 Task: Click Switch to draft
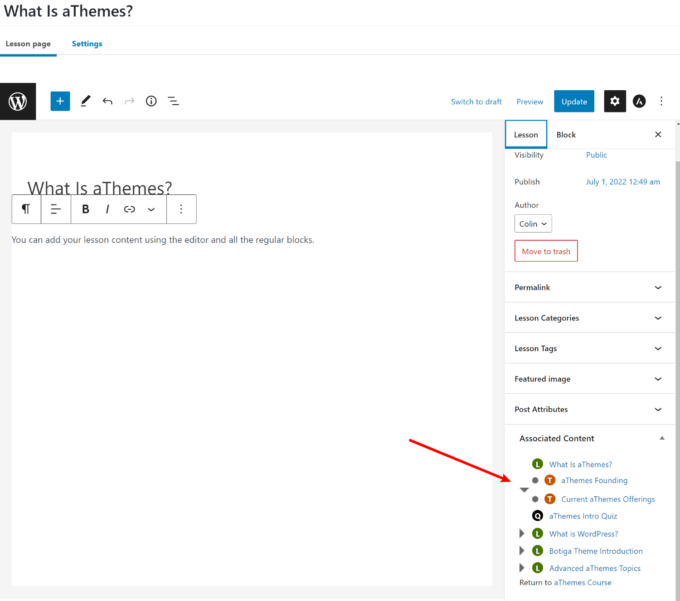[x=476, y=101]
